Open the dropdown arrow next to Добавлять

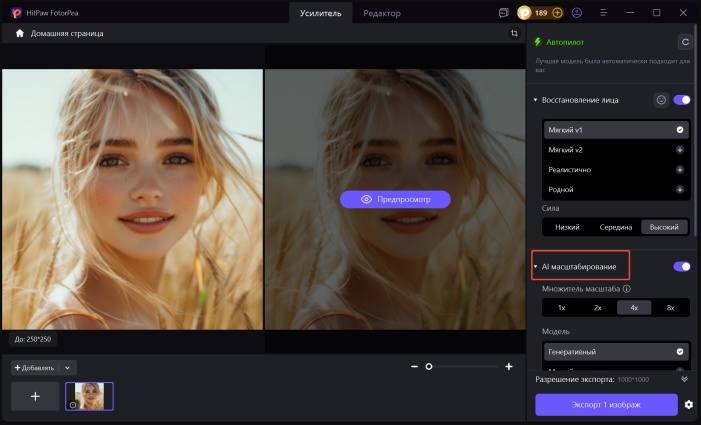tap(68, 368)
